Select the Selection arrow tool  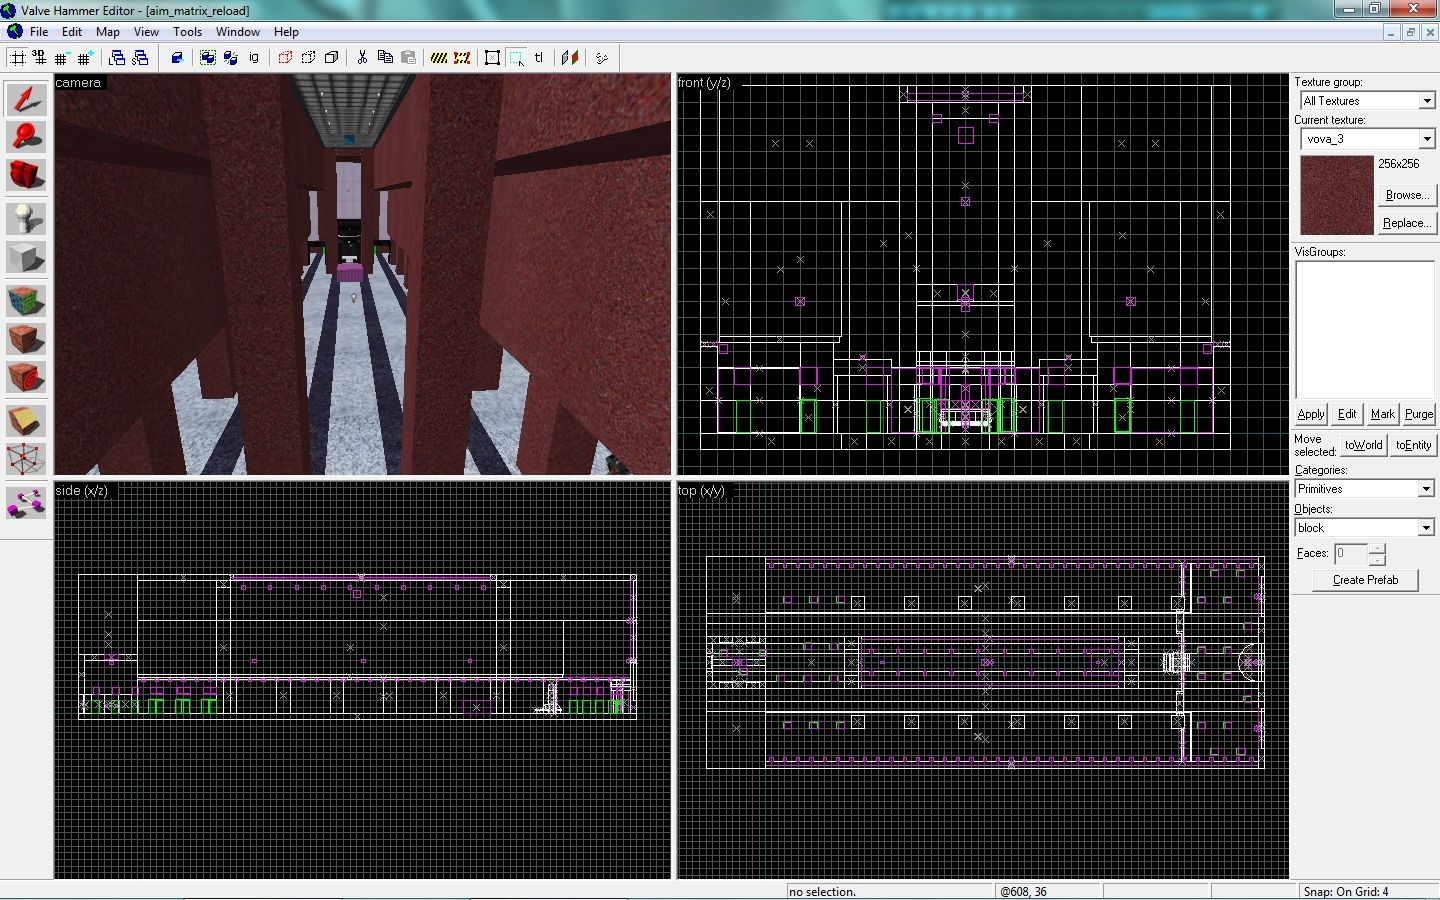[x=27, y=100]
